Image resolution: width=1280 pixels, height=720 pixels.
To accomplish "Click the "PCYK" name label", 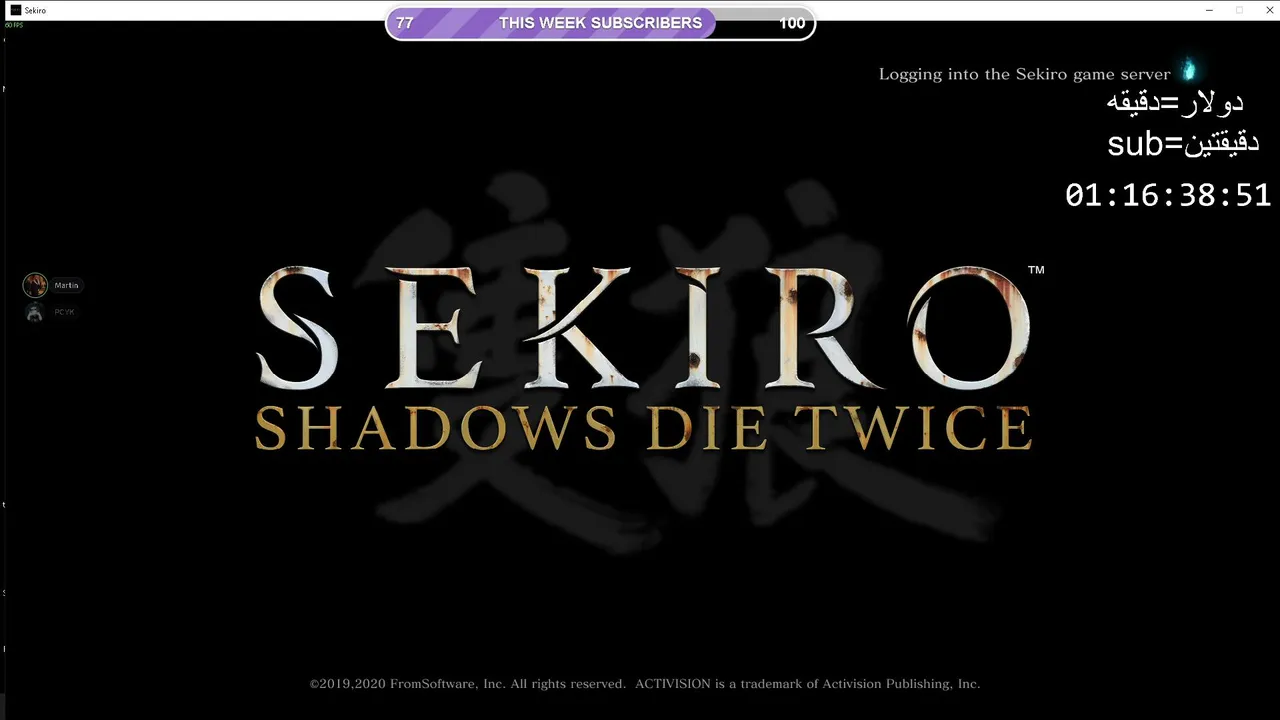I will tap(65, 312).
